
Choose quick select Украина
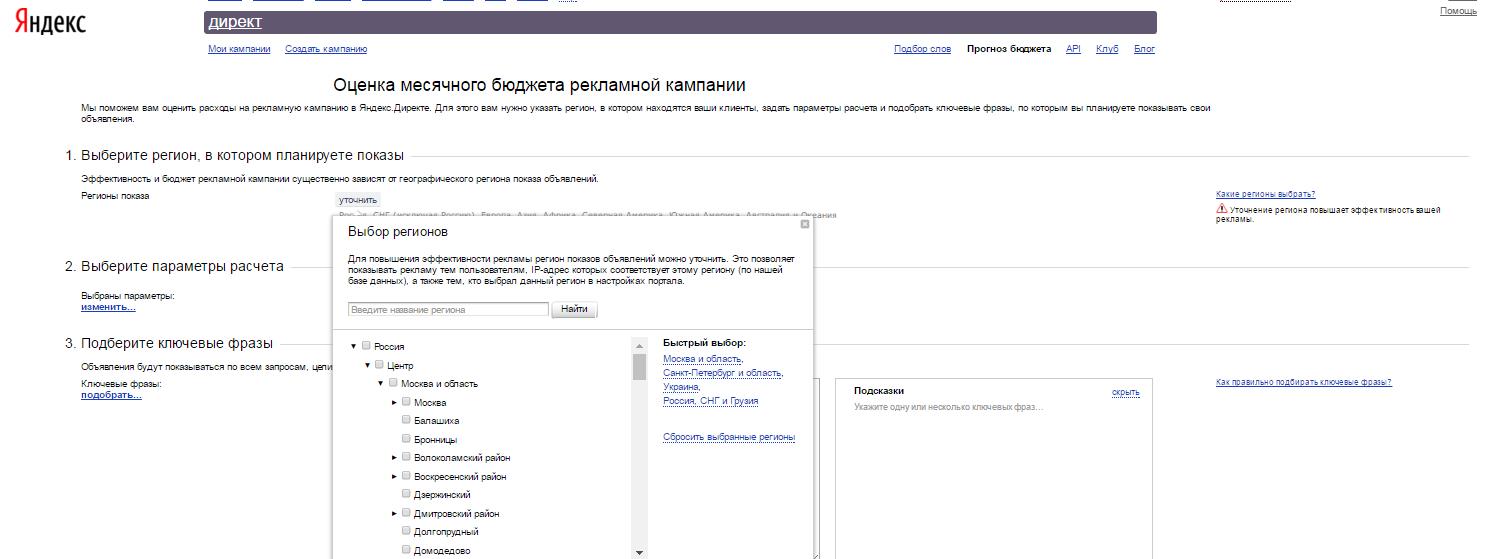(x=680, y=387)
